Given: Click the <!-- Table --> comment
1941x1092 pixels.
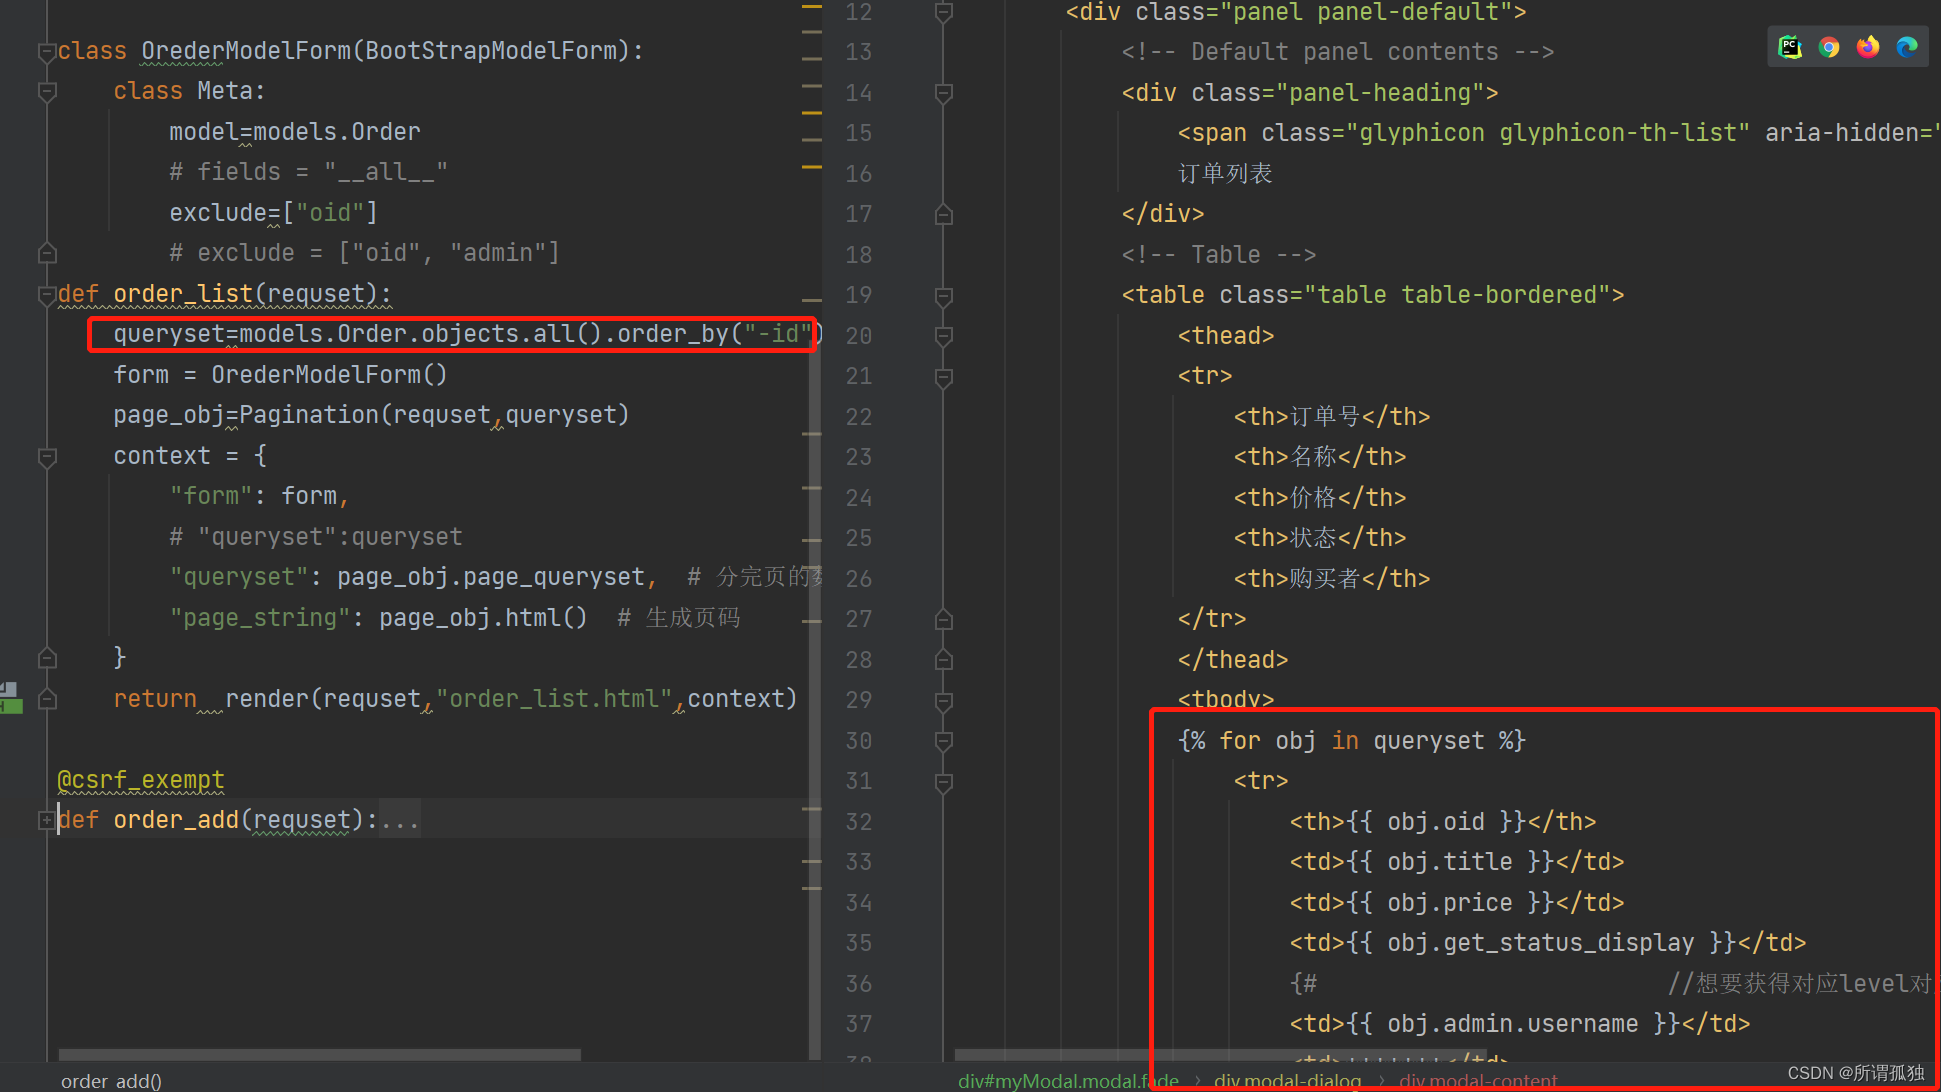Looking at the screenshot, I should (1218, 255).
